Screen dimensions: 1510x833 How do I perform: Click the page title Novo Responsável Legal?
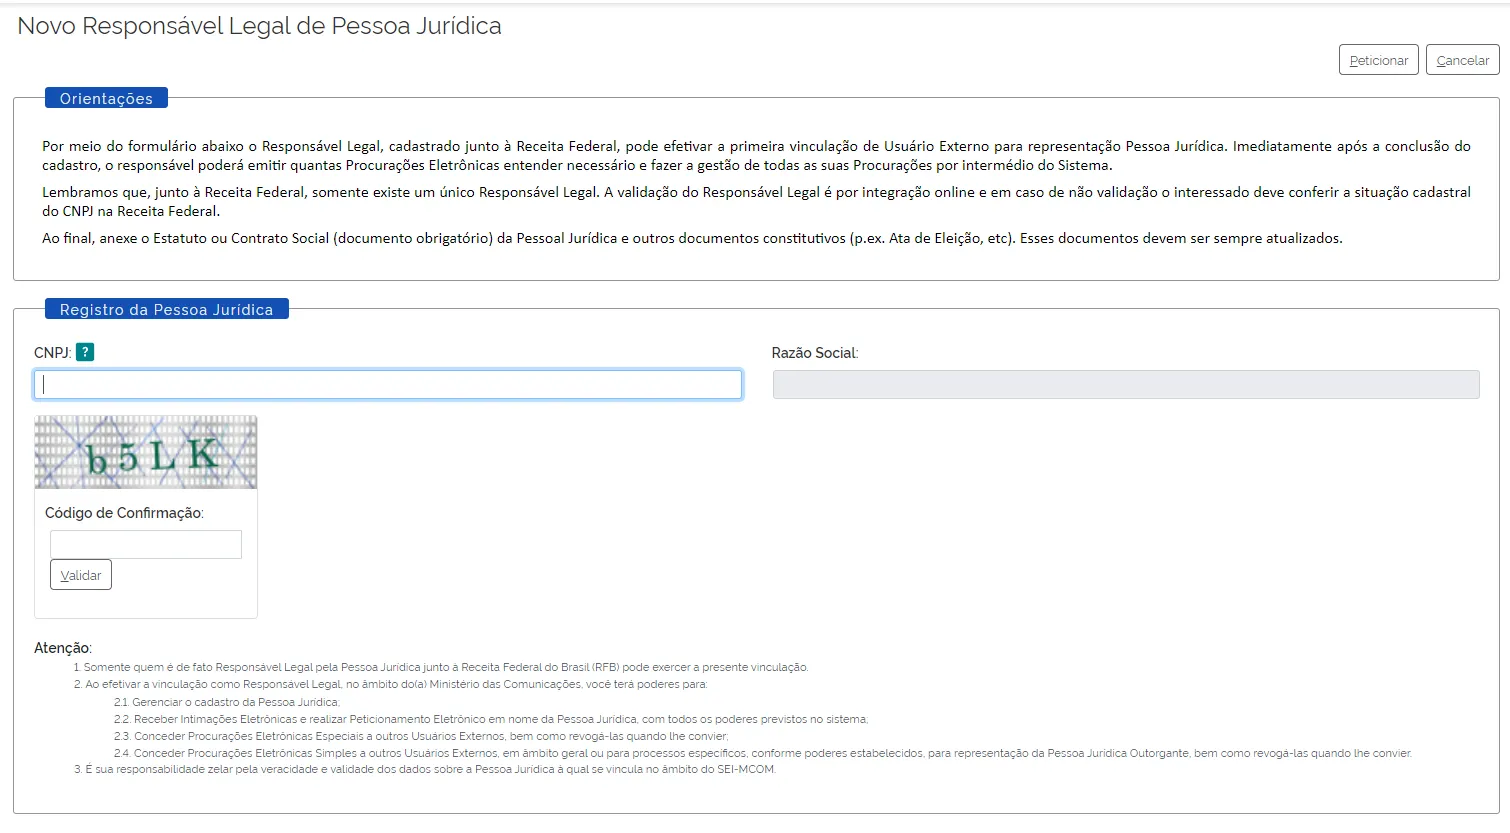(260, 26)
